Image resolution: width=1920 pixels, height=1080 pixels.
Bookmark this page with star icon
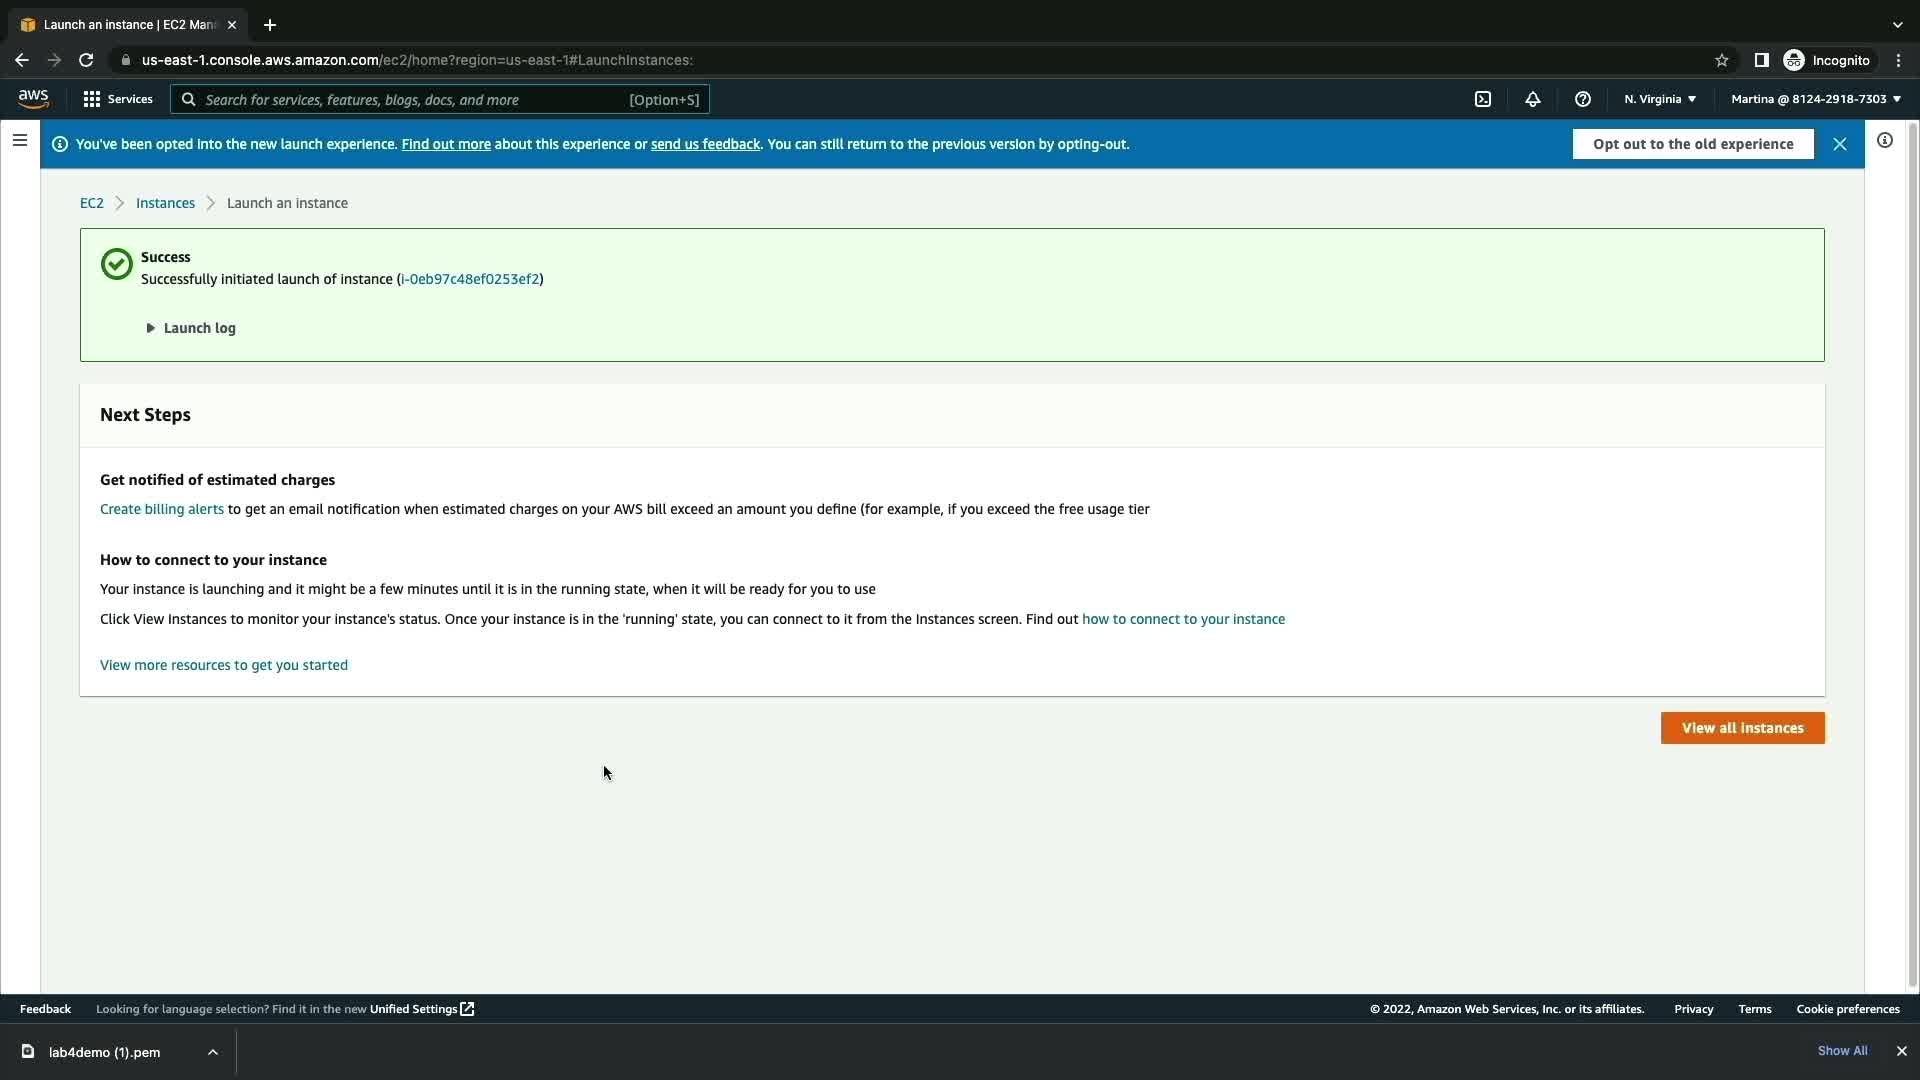(1721, 60)
